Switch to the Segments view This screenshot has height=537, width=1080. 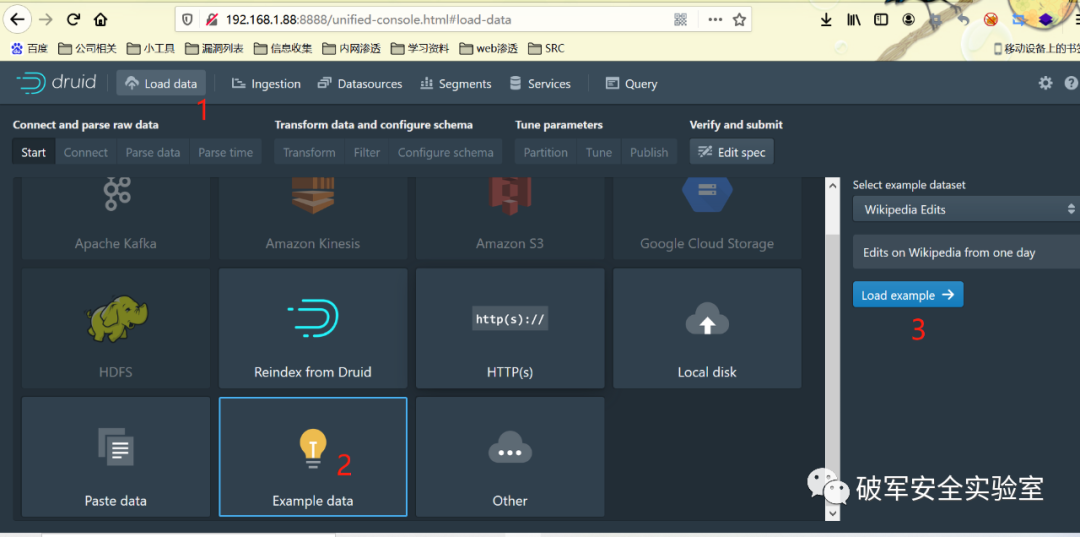(x=455, y=83)
